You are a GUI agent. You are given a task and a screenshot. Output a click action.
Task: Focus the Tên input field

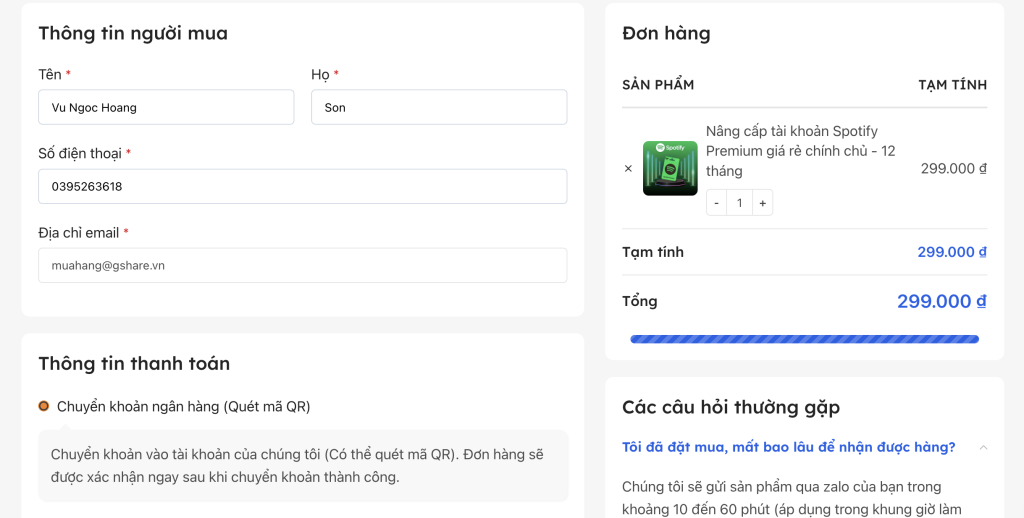[x=166, y=107]
